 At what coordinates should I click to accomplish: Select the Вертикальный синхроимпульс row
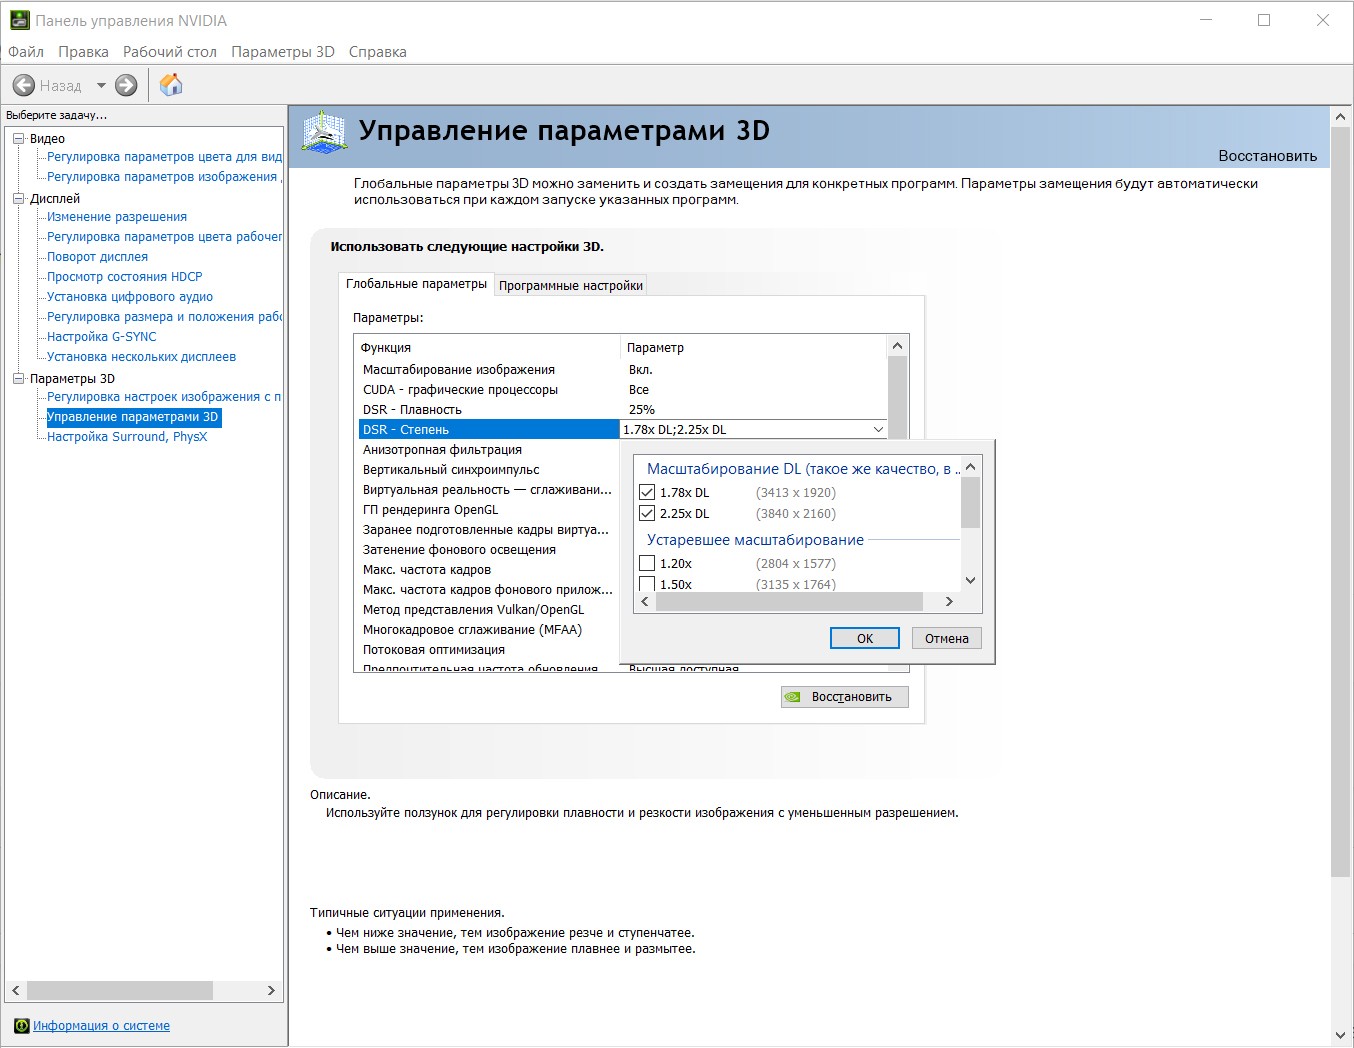[488, 470]
